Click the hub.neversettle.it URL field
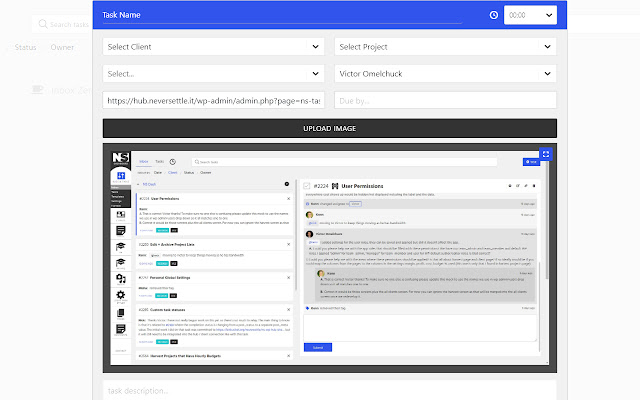This screenshot has height=400, width=640. pos(213,100)
